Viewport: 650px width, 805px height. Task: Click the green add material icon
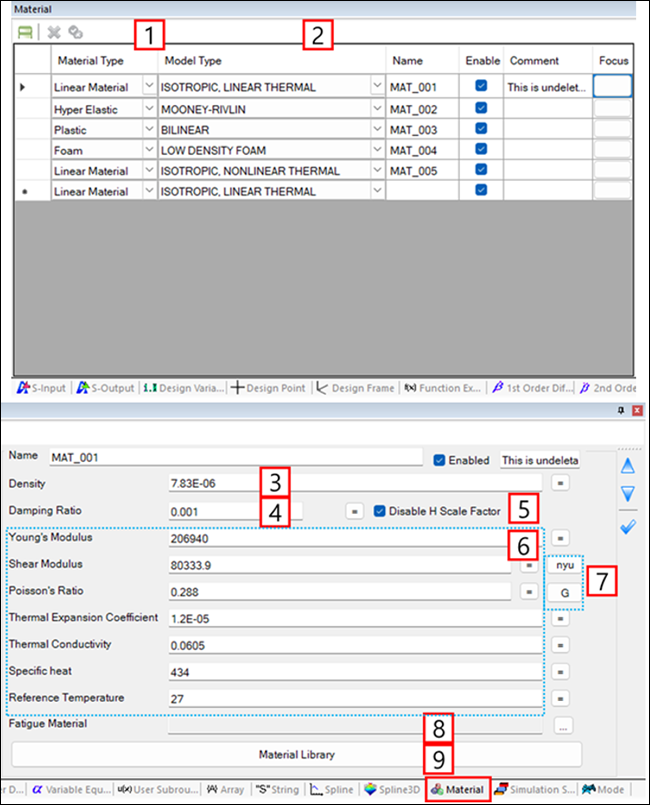(x=25, y=32)
